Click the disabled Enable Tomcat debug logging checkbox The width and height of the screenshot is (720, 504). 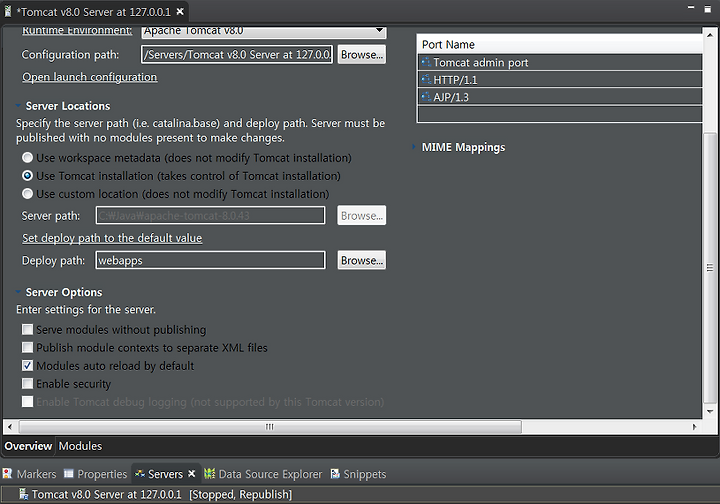(x=28, y=402)
